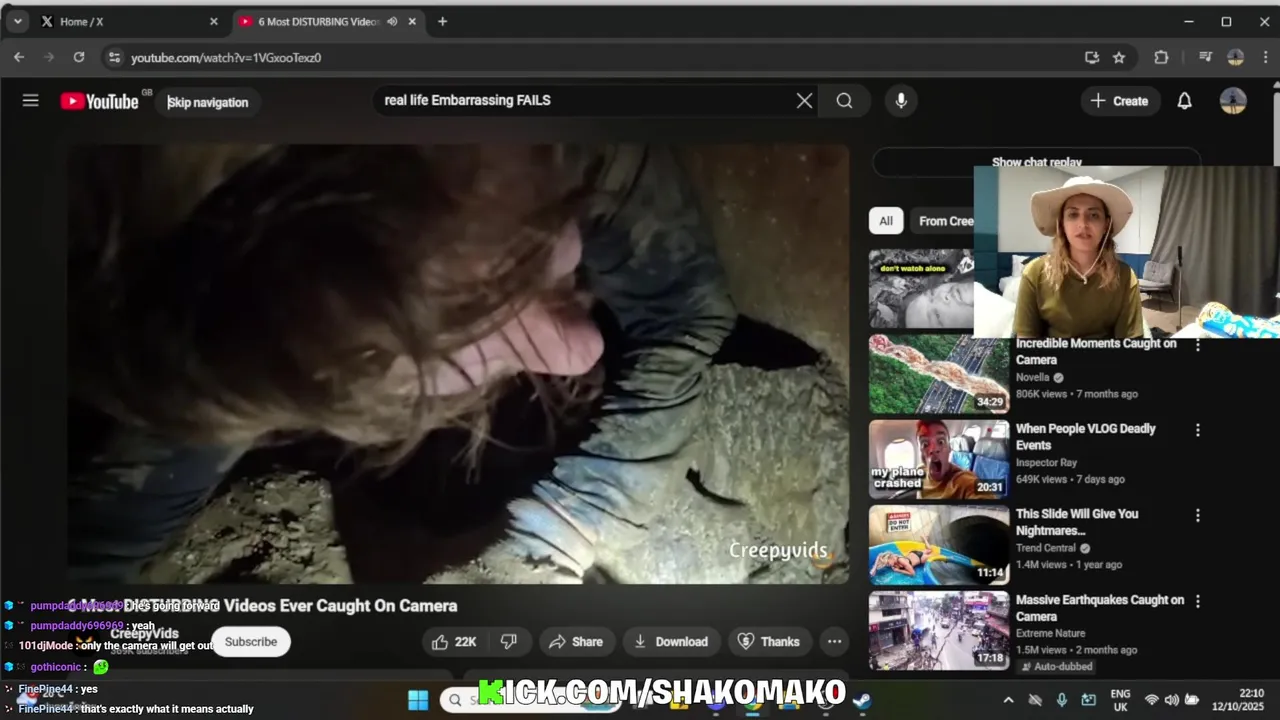Open more actions ellipsis under video
The height and width of the screenshot is (720, 1280).
834,642
